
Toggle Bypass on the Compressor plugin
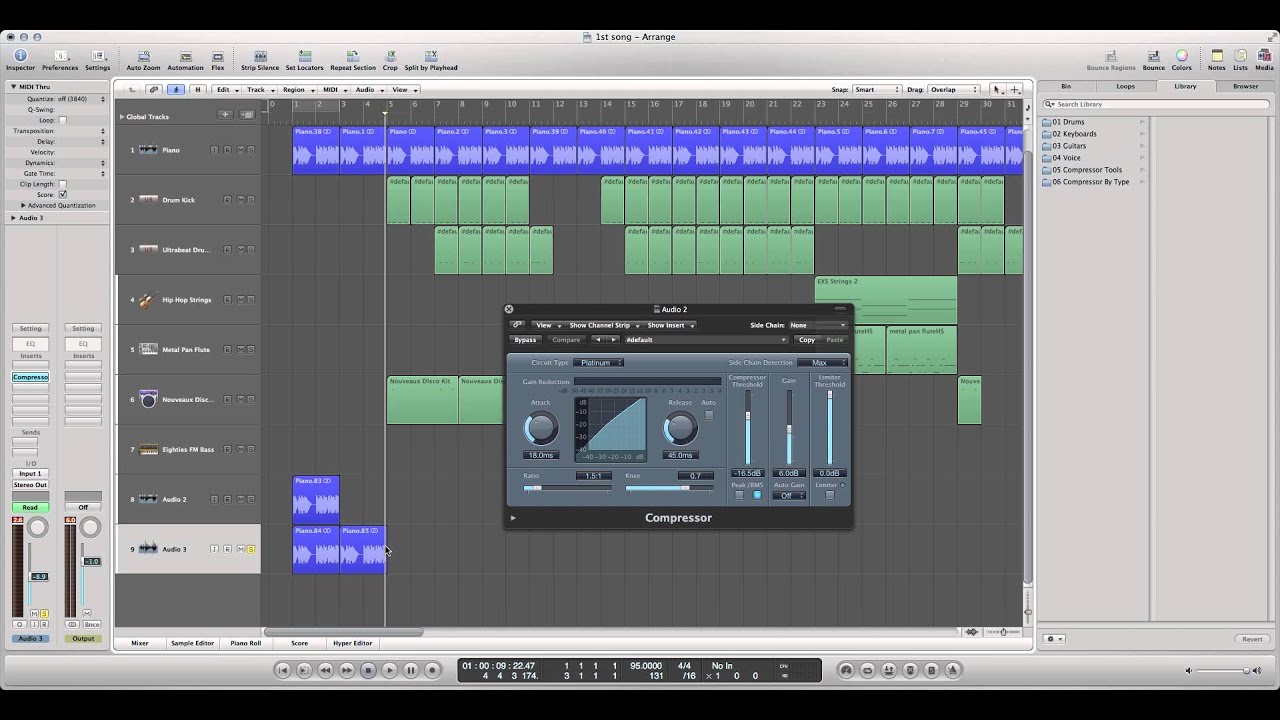525,340
